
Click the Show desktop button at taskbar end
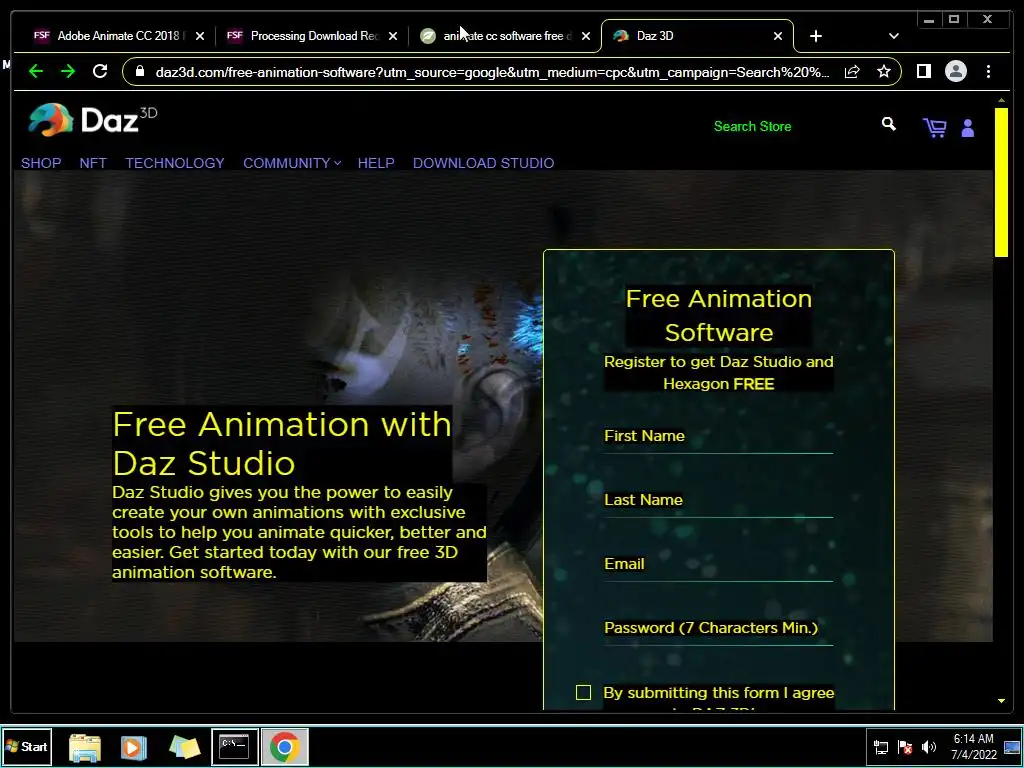[x=1013, y=746]
